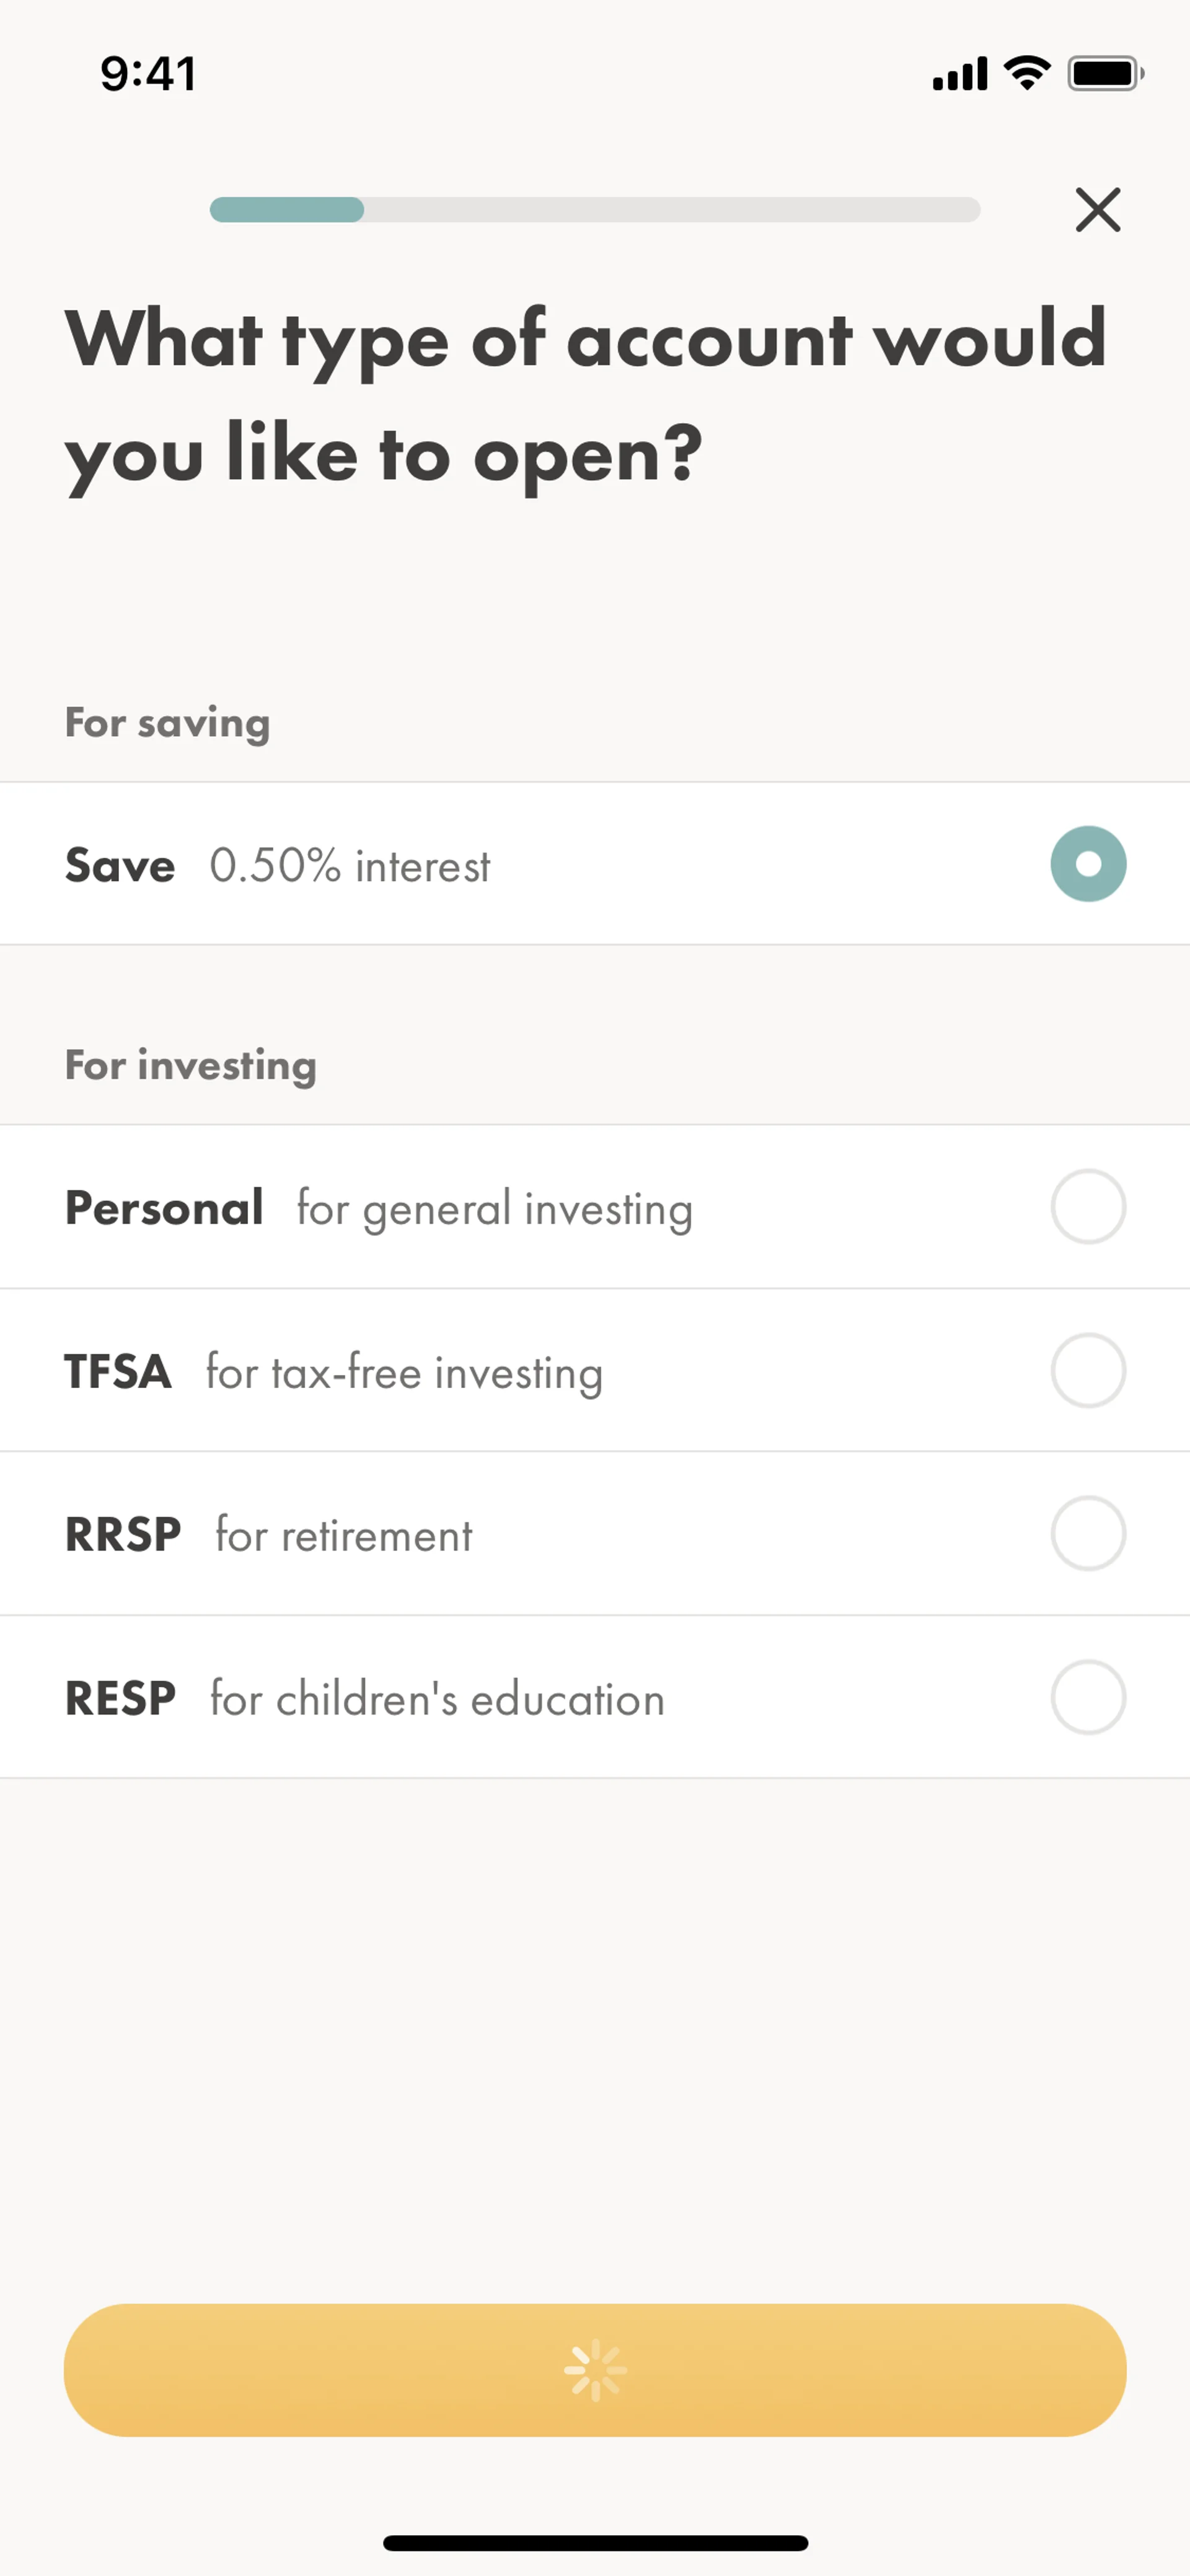Image resolution: width=1190 pixels, height=2576 pixels.
Task: Tap the battery indicator icon
Action: click(1104, 74)
